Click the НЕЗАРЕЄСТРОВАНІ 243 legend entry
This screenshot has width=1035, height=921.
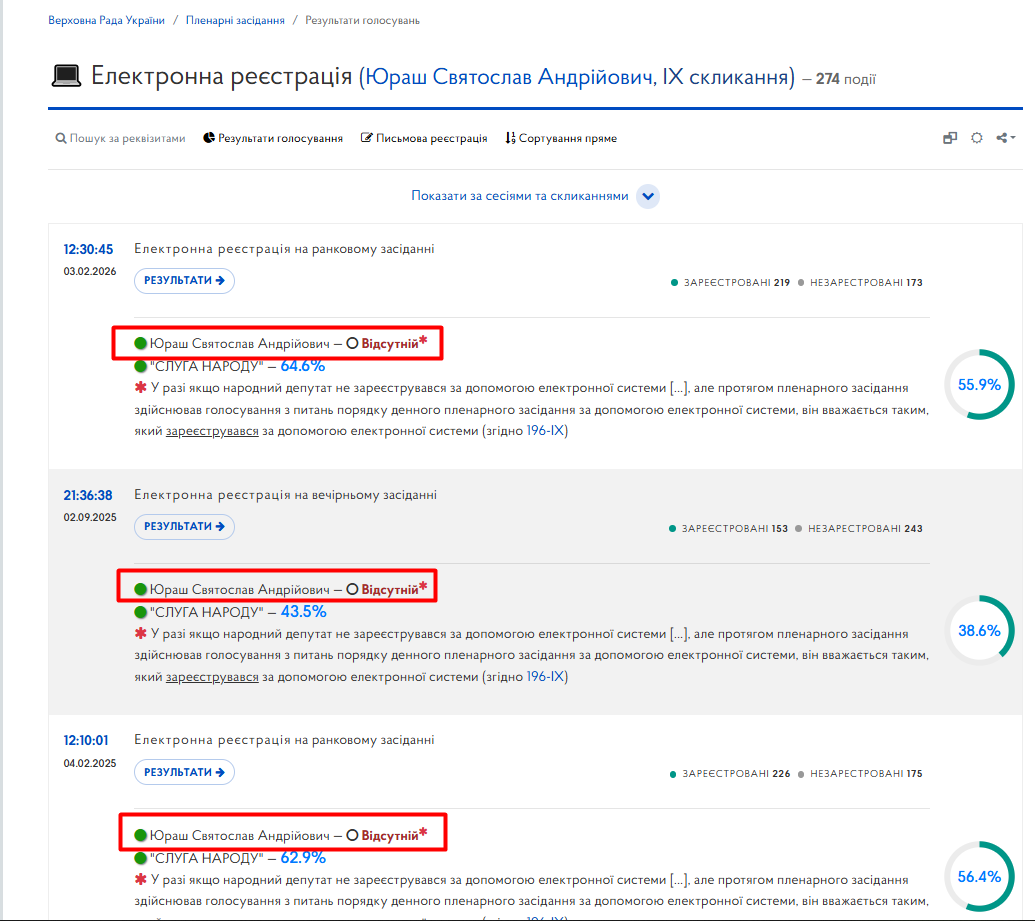pyautogui.click(x=859, y=528)
